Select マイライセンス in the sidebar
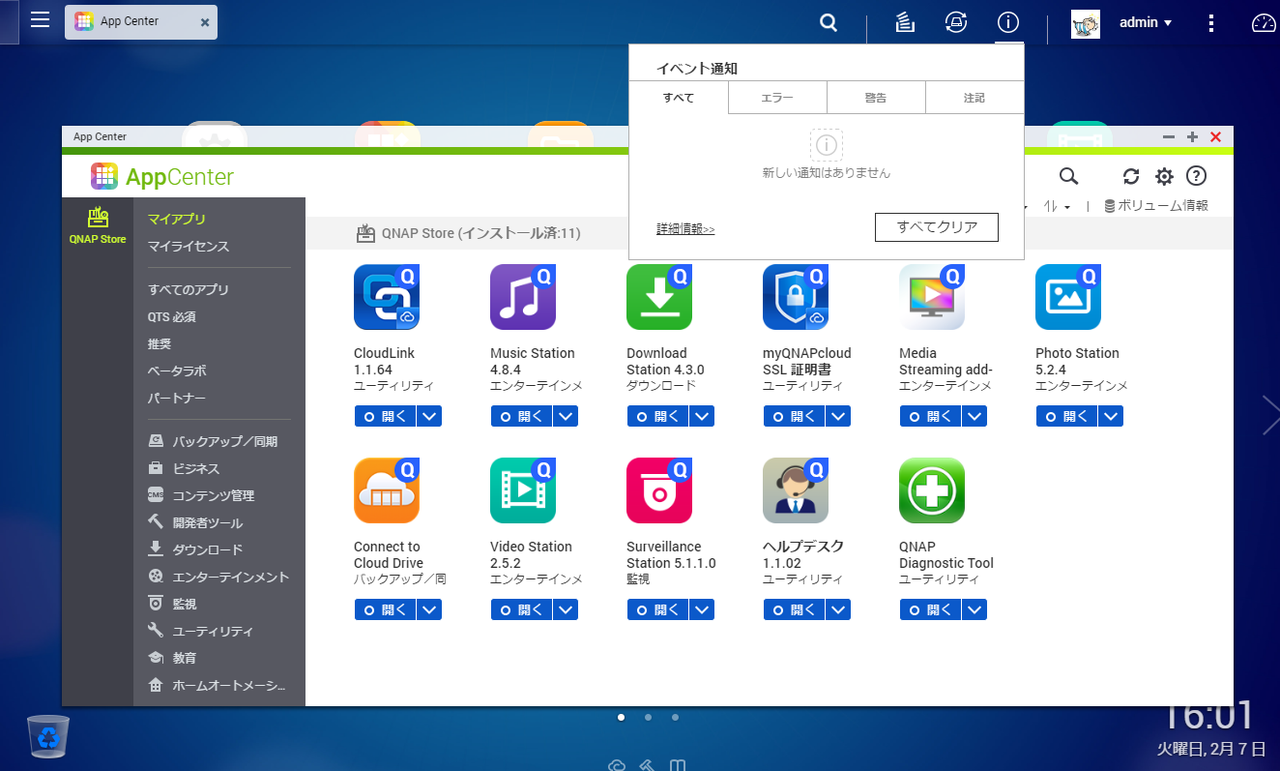Screen dimensions: 1280x771 [189, 246]
